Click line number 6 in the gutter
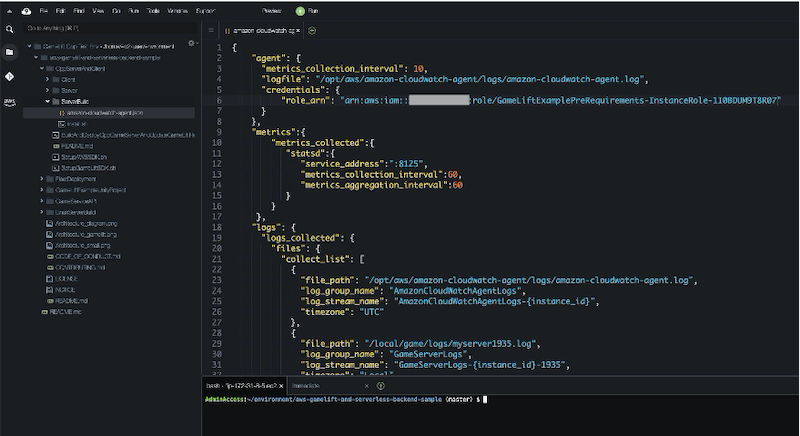The image size is (800, 436). pyautogui.click(x=219, y=100)
